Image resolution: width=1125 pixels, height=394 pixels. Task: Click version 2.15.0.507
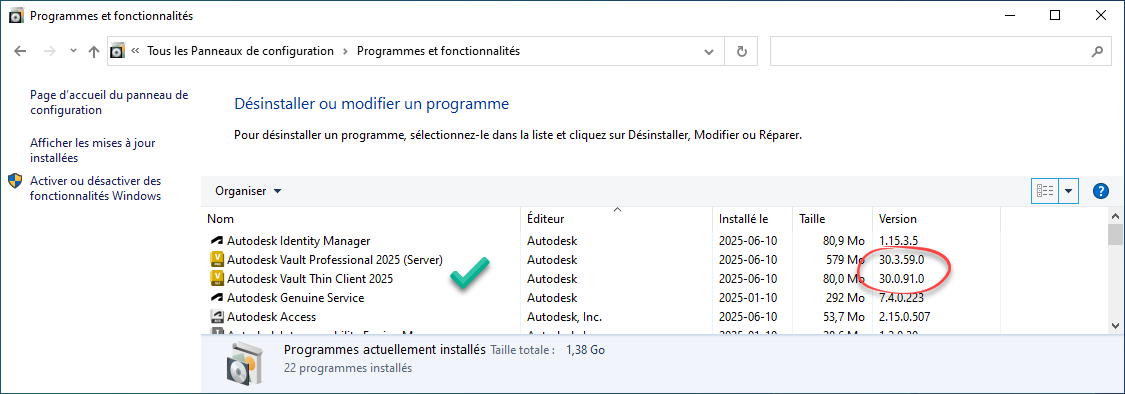coord(905,316)
